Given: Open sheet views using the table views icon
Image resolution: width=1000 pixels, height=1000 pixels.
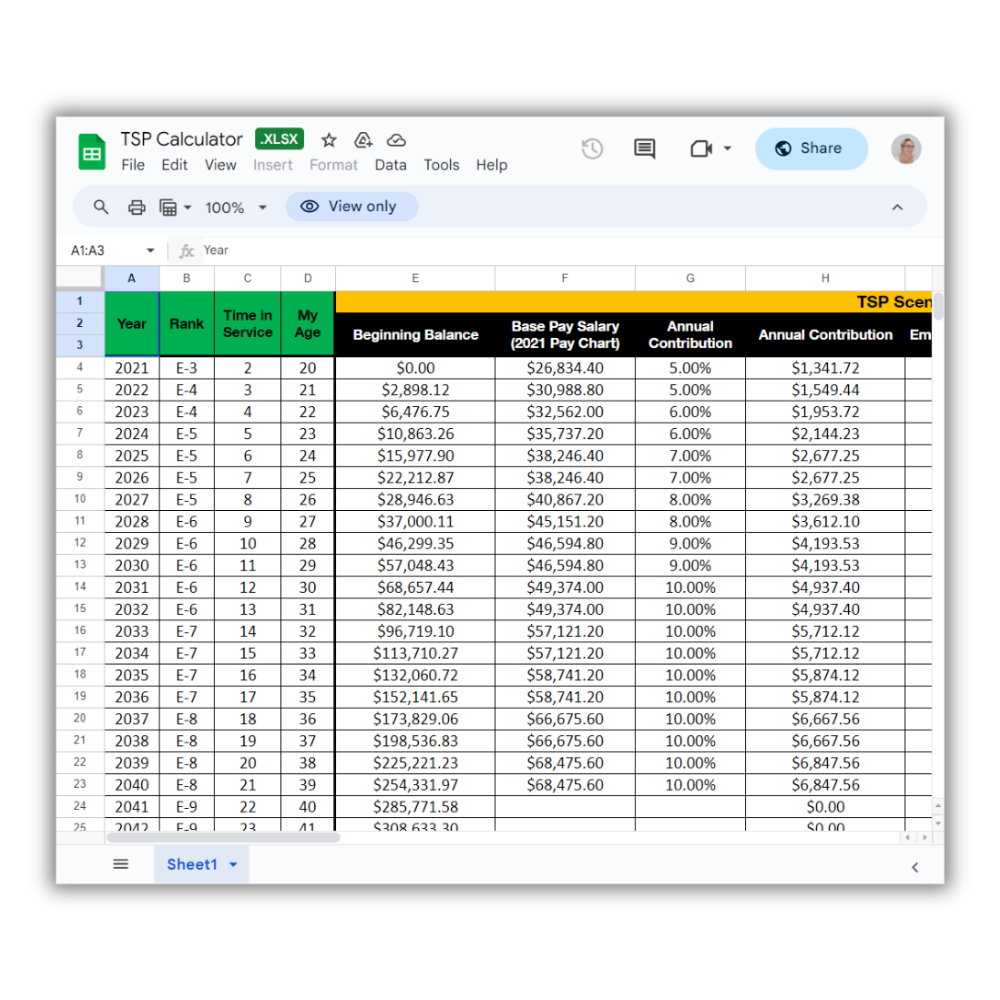Looking at the screenshot, I should click(x=170, y=207).
